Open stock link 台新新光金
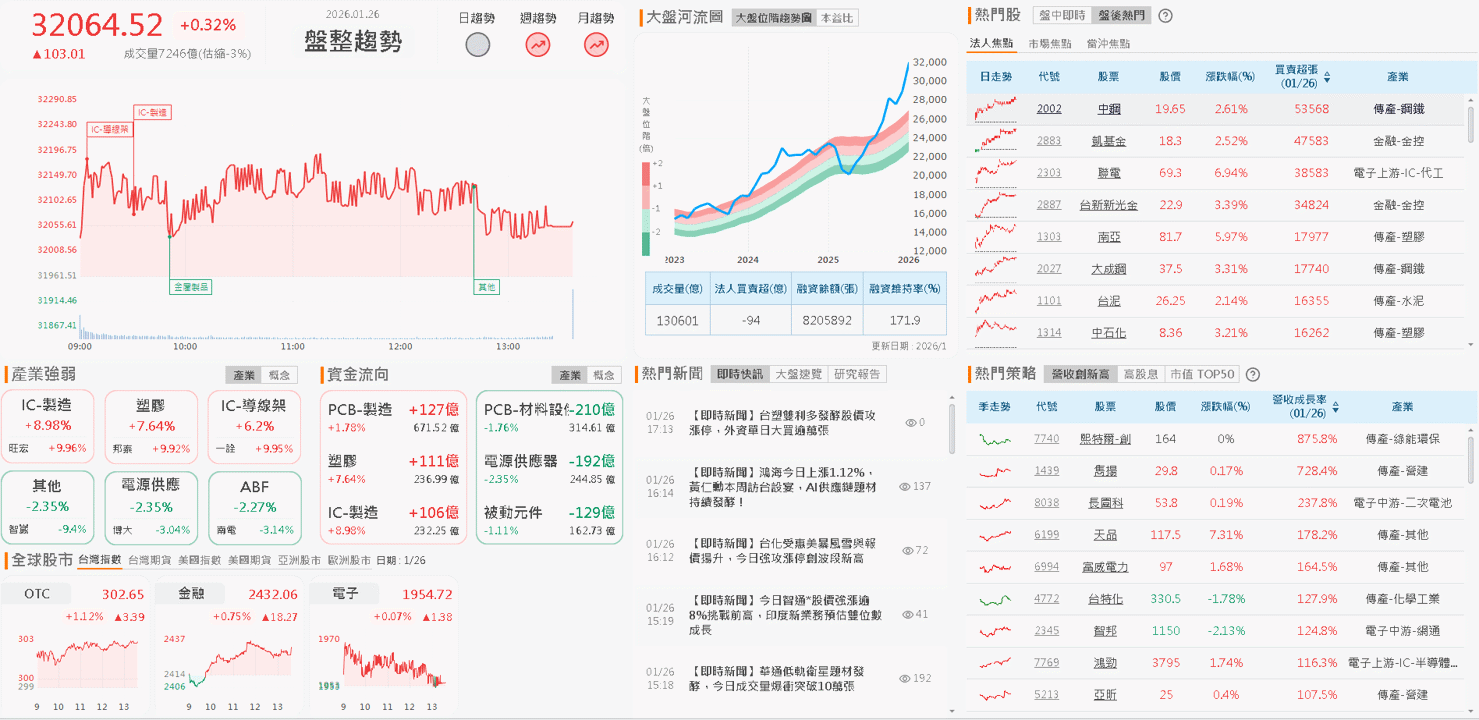 tap(1109, 205)
